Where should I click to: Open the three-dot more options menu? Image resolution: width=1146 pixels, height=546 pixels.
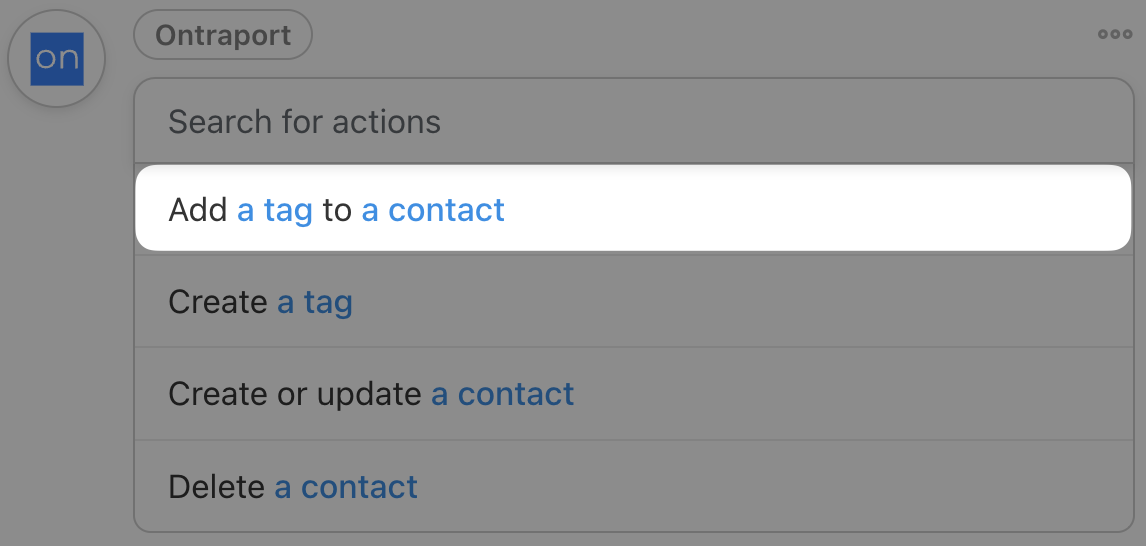click(1115, 34)
